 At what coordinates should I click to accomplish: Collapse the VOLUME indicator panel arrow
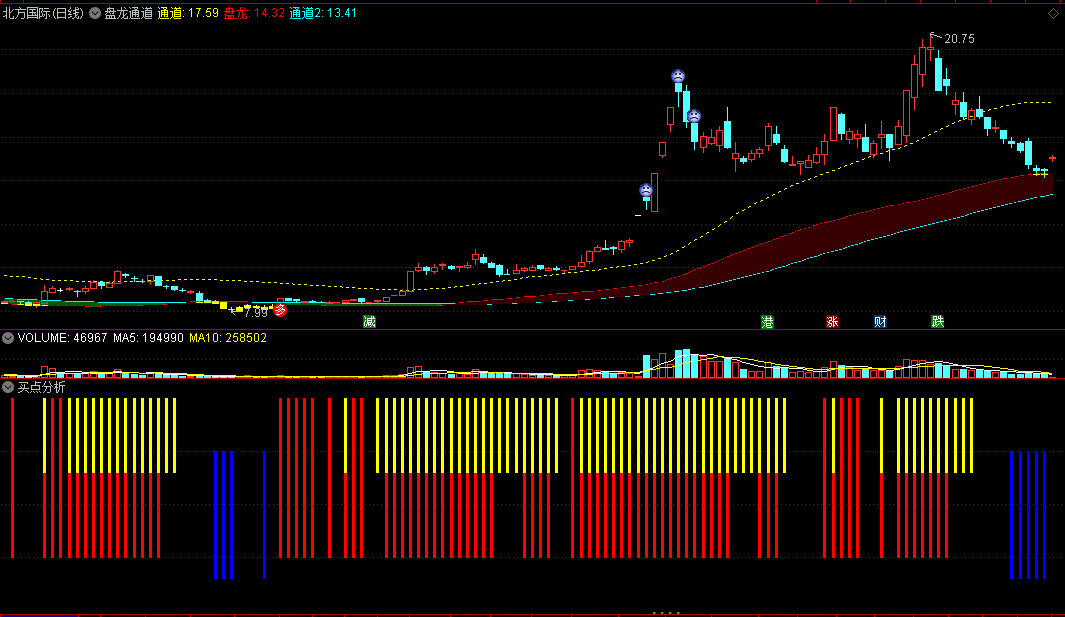(x=8, y=338)
